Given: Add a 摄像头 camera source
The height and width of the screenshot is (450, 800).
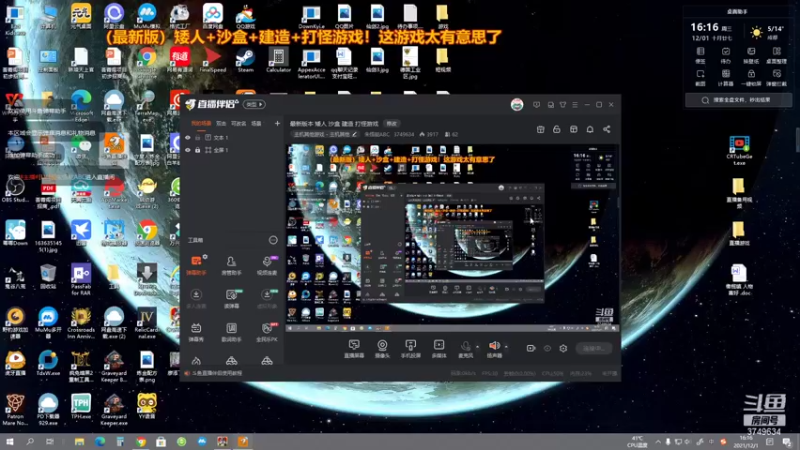Looking at the screenshot, I should click(x=382, y=349).
